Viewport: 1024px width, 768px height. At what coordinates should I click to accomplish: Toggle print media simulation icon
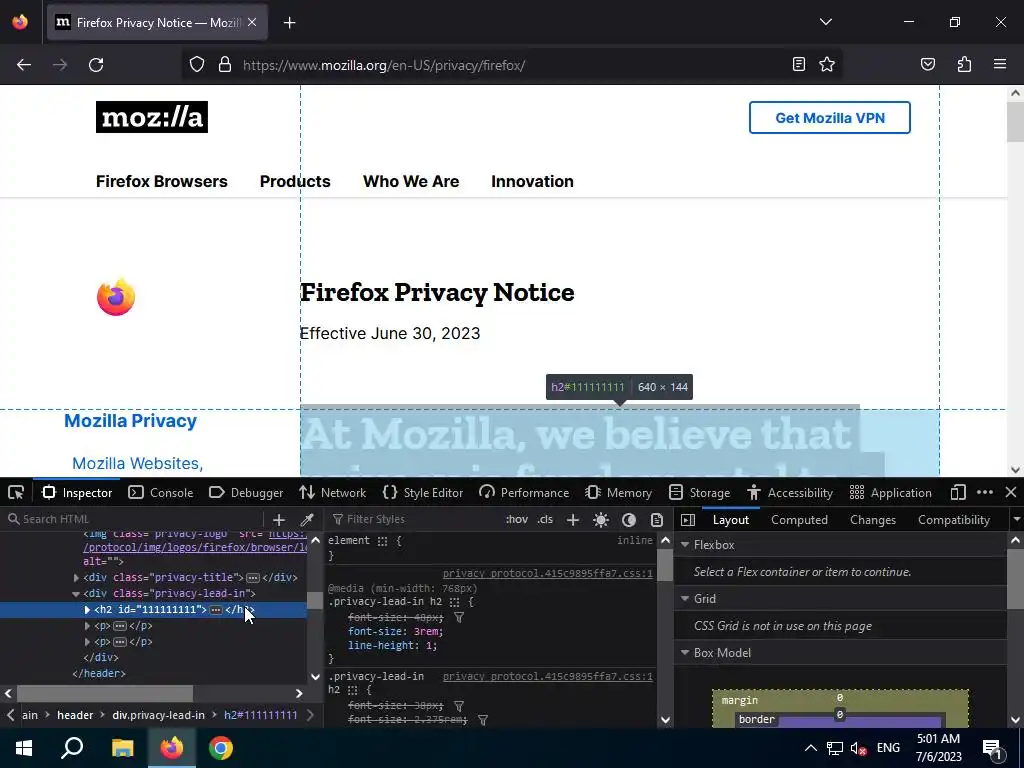tap(657, 519)
